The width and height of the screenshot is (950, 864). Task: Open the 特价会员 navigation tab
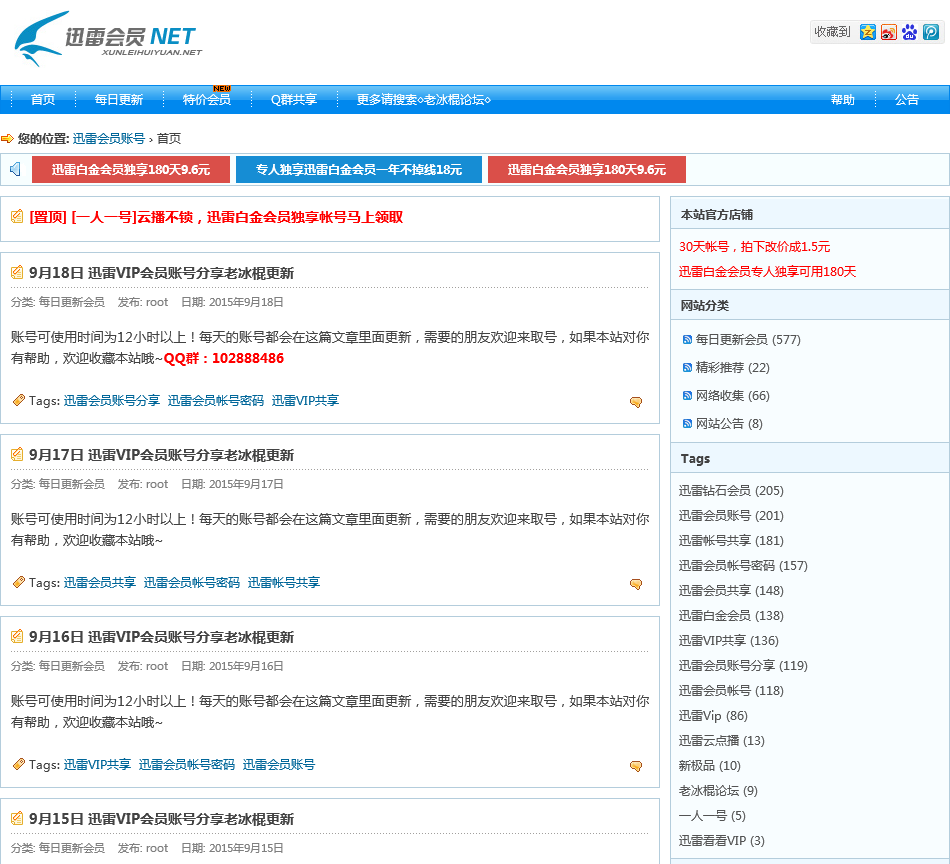click(207, 99)
